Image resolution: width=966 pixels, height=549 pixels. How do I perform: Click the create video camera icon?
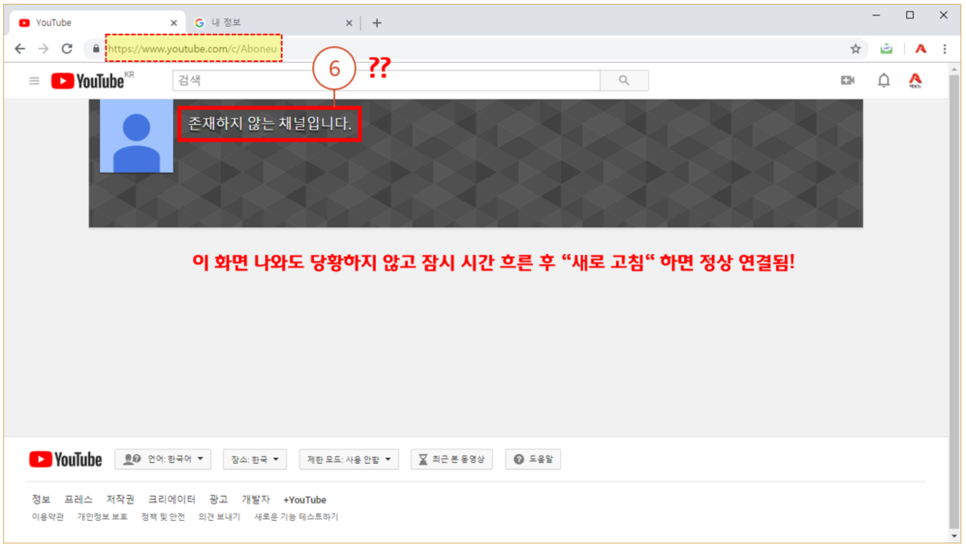click(x=848, y=81)
